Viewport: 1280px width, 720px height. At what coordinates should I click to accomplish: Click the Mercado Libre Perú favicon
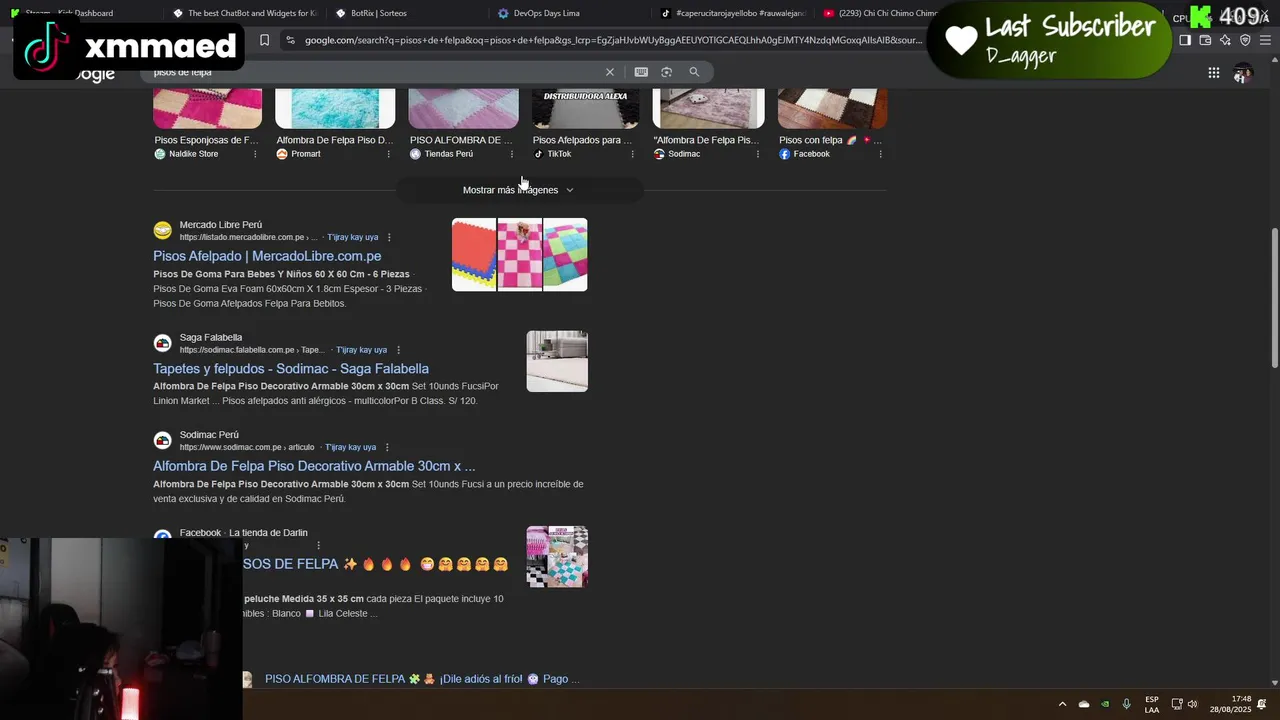(x=162, y=231)
